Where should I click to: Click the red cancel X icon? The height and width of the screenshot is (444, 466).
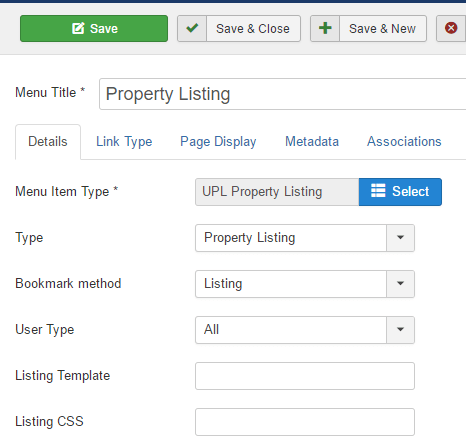[x=451, y=28]
